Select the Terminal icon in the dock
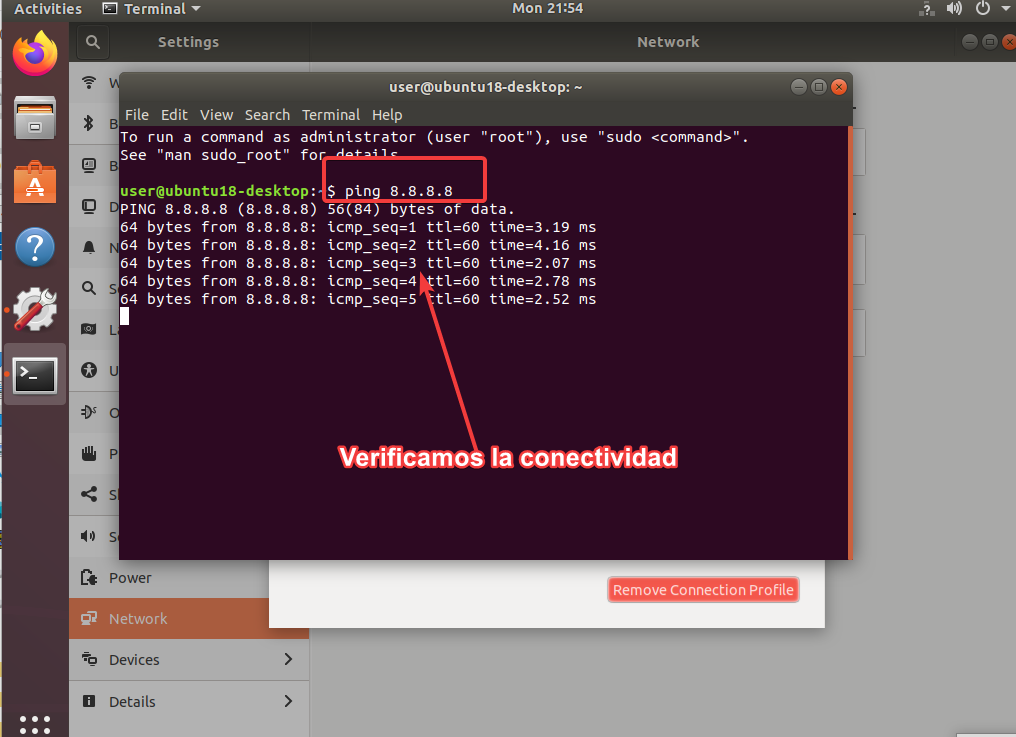 coord(34,375)
